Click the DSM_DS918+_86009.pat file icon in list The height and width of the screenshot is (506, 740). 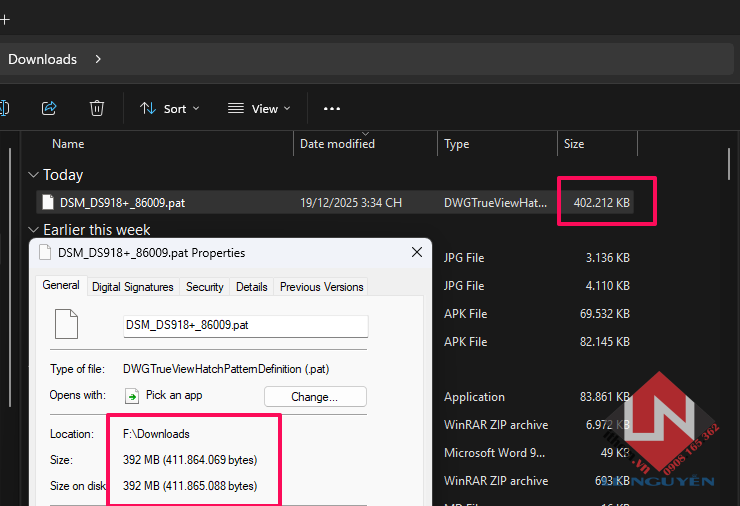coord(48,202)
